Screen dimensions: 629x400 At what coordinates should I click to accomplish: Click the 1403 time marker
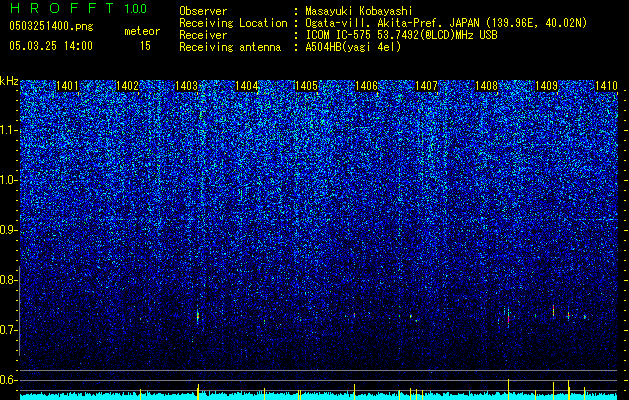click(x=187, y=86)
